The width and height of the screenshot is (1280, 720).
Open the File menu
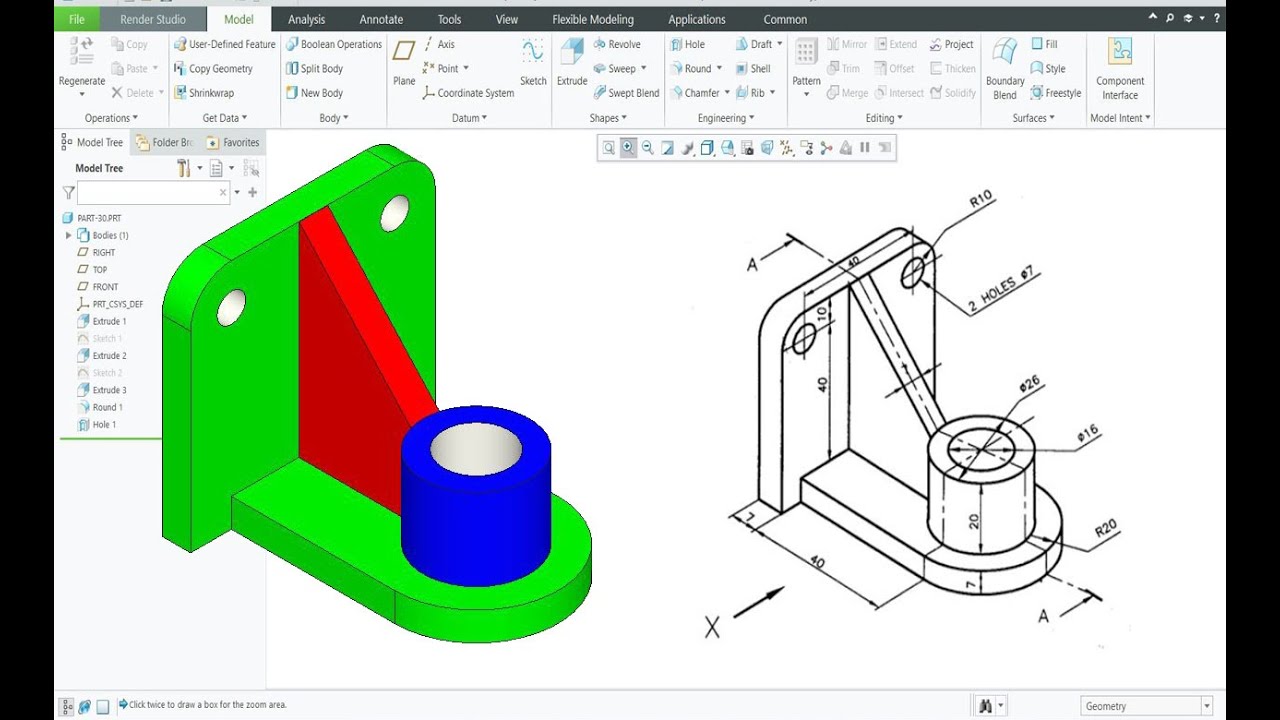[x=77, y=19]
